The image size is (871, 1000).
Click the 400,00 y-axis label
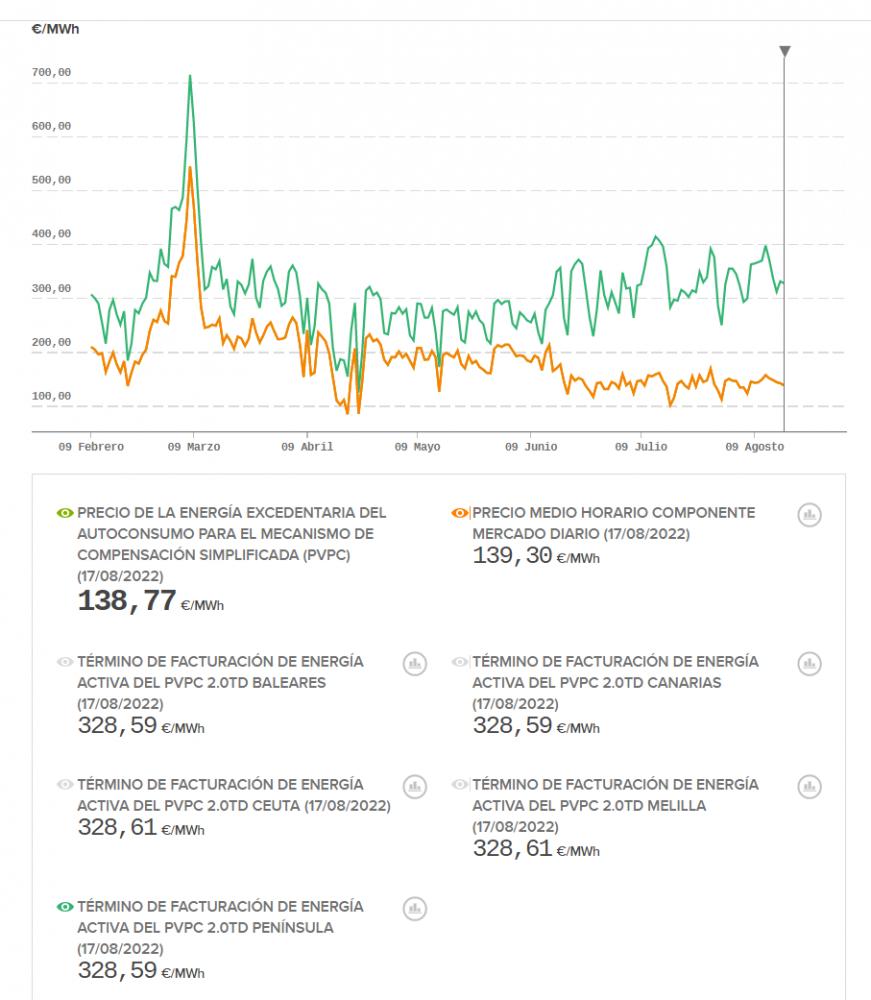(52, 234)
